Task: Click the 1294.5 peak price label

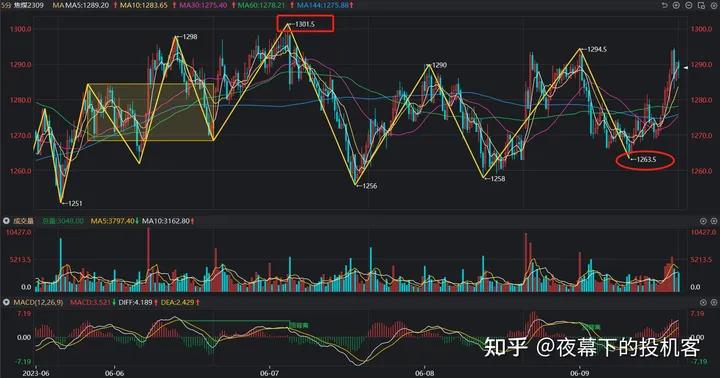Action: (x=597, y=49)
